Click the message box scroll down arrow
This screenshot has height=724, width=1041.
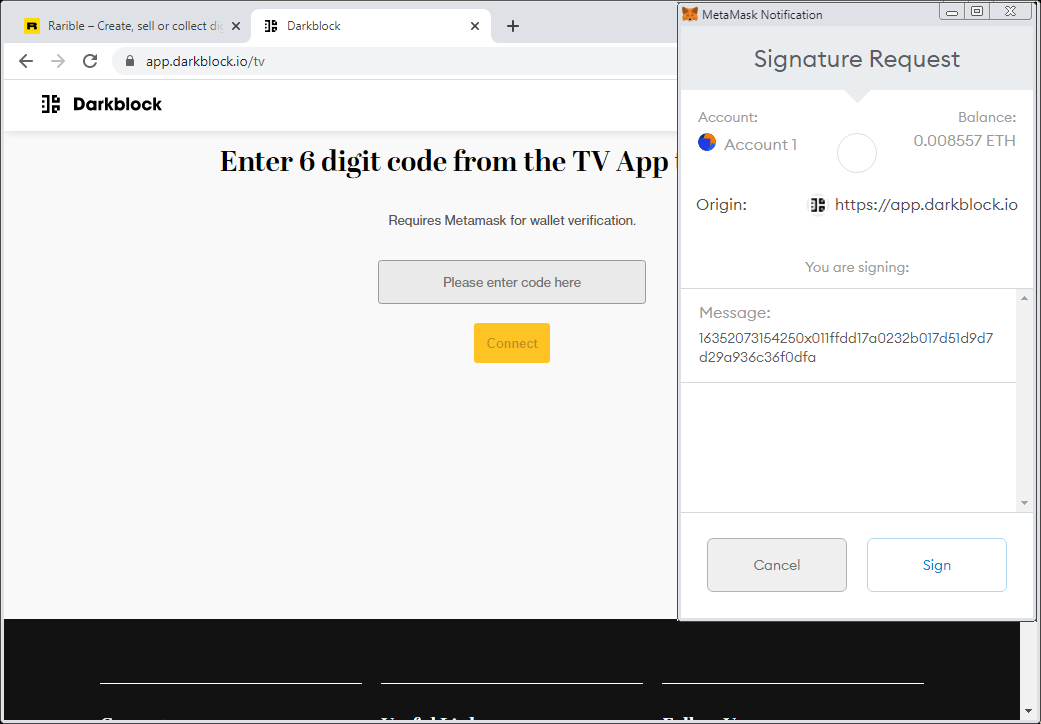pyautogui.click(x=1024, y=503)
